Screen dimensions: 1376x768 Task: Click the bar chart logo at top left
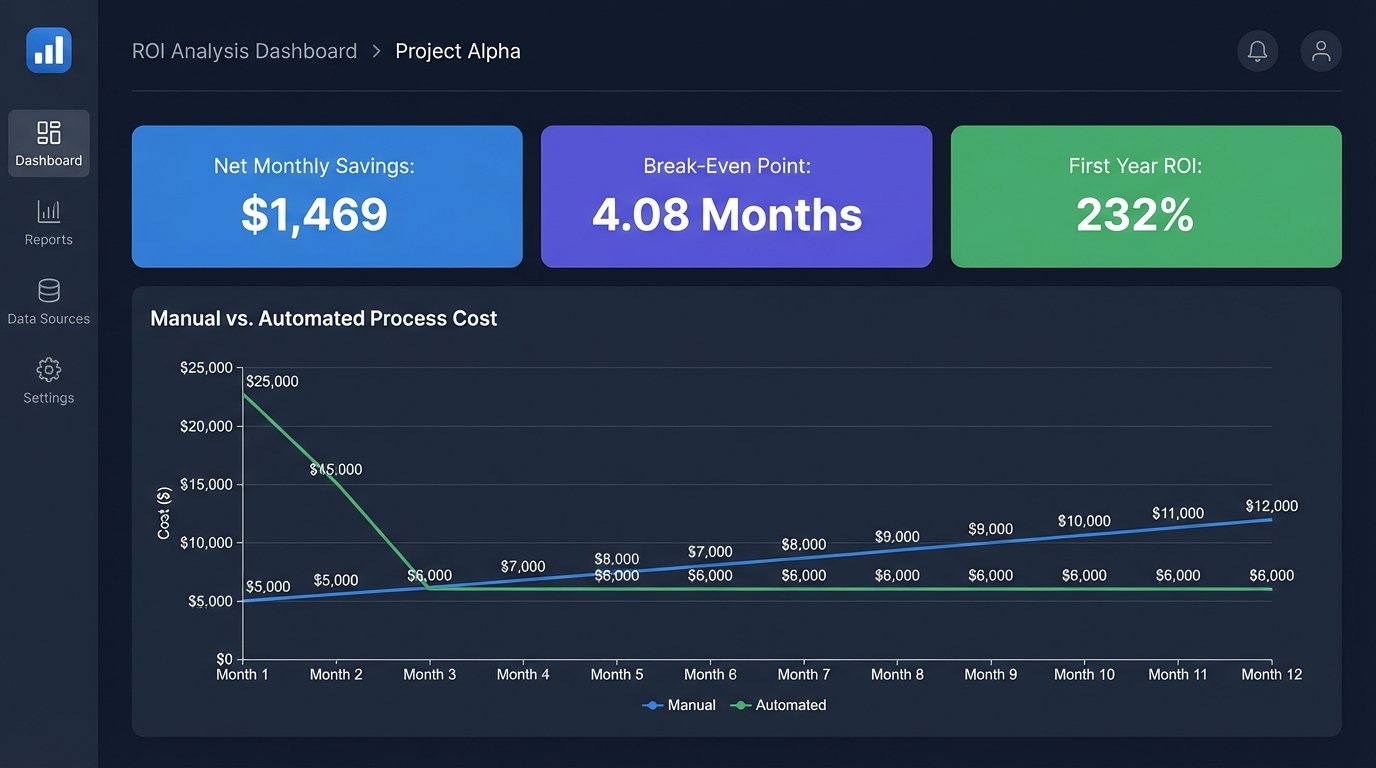click(x=48, y=49)
